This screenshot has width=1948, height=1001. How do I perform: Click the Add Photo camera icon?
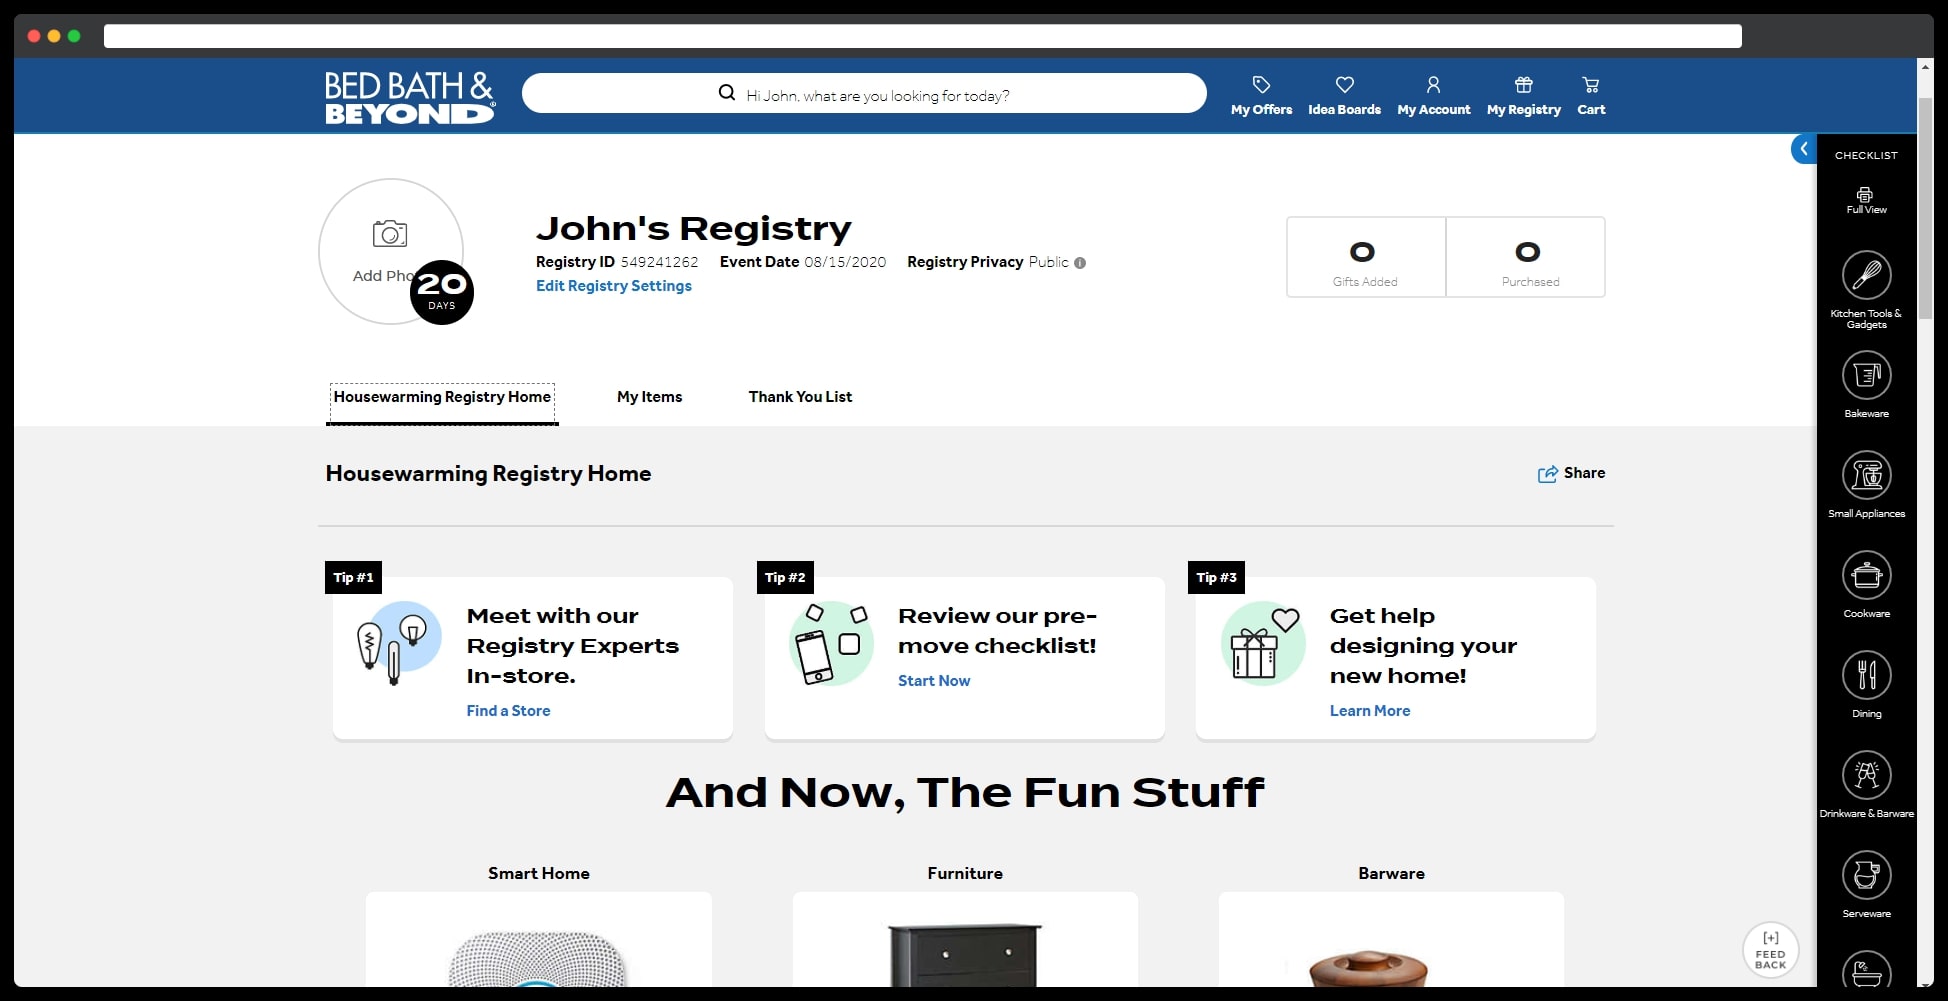(x=390, y=234)
